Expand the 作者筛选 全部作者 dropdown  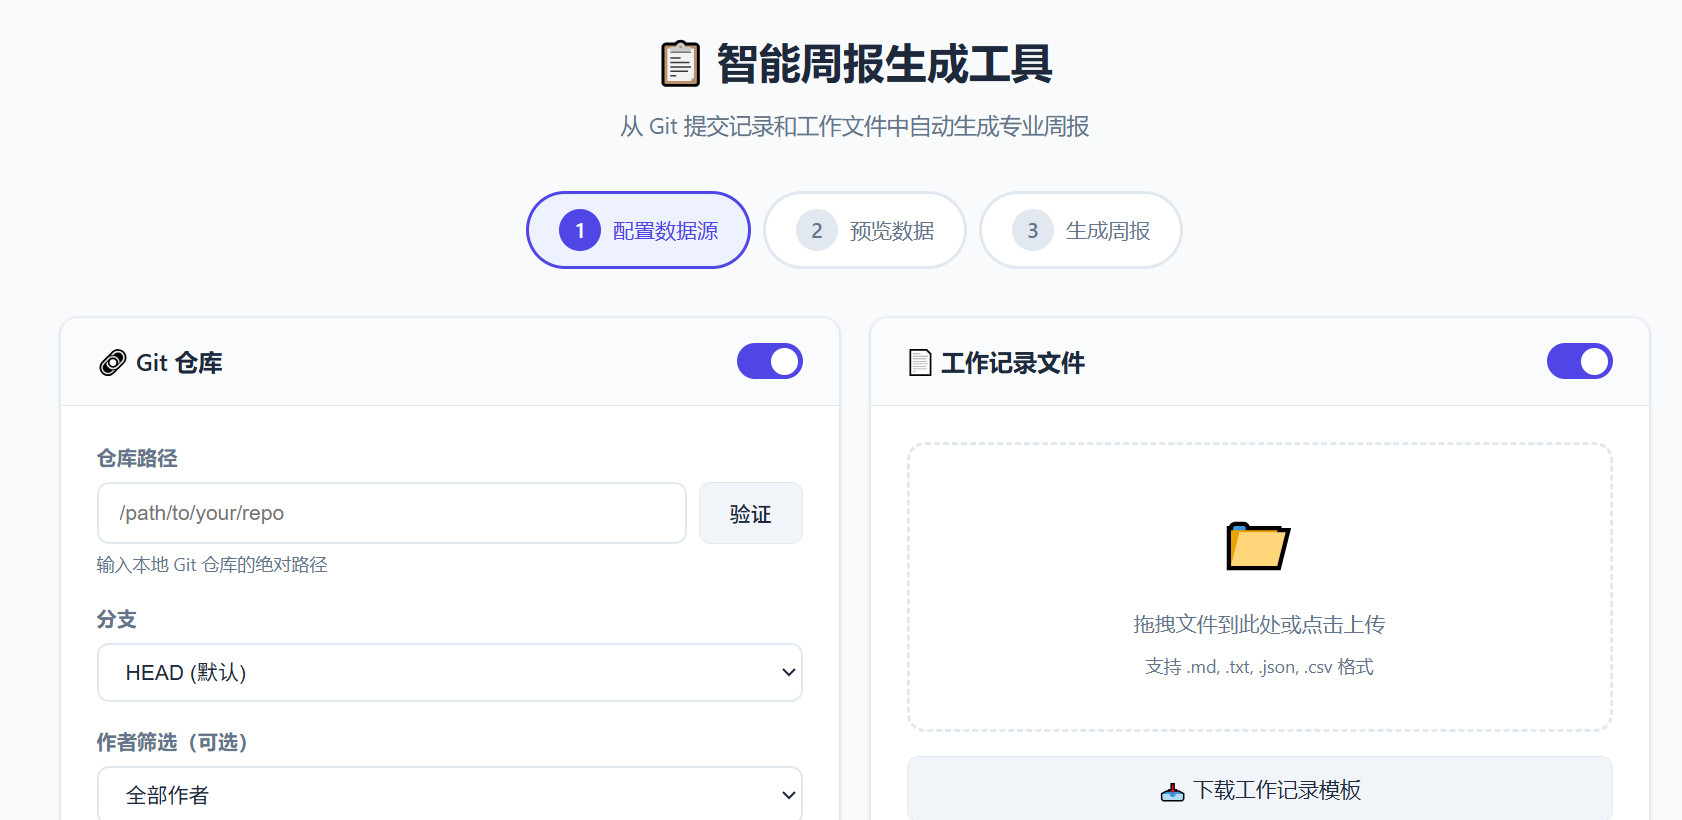click(x=449, y=795)
